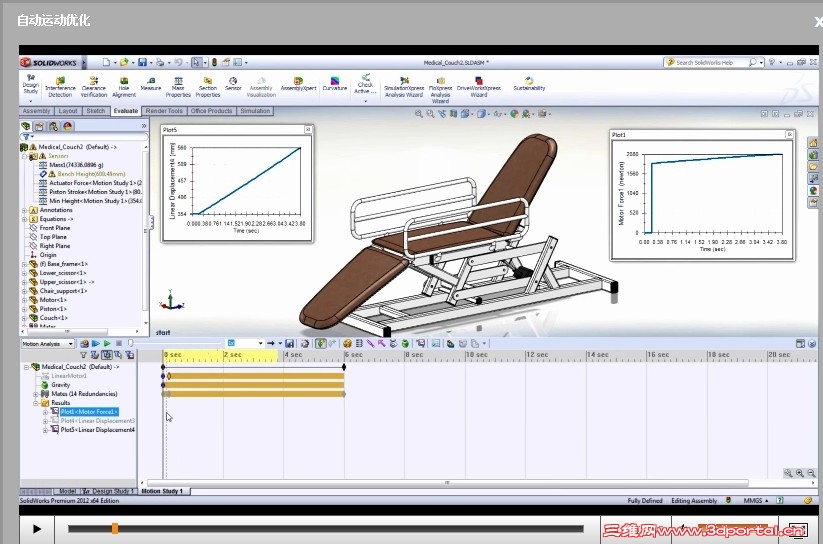
Task: Start FloXpress Analysis Wizard
Action: point(440,89)
